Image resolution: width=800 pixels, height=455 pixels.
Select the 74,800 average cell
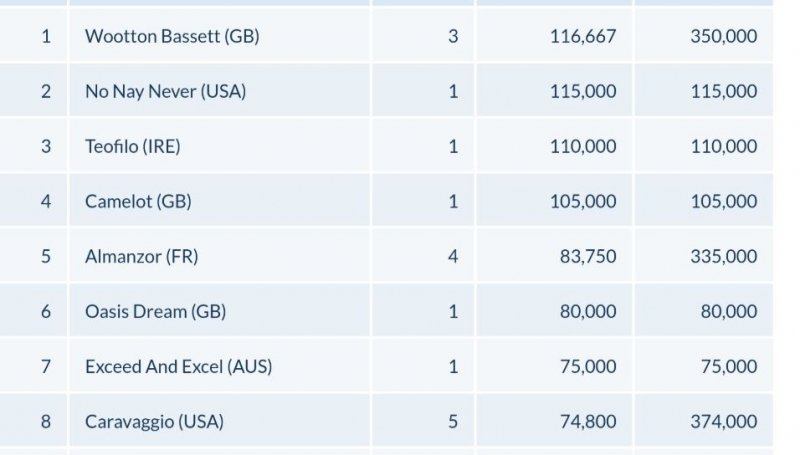pos(588,422)
